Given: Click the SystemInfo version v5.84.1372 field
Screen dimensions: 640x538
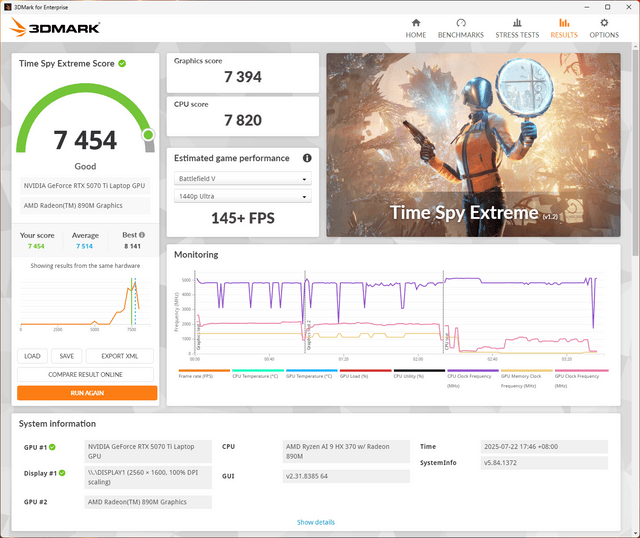Looking at the screenshot, I should (x=544, y=462).
